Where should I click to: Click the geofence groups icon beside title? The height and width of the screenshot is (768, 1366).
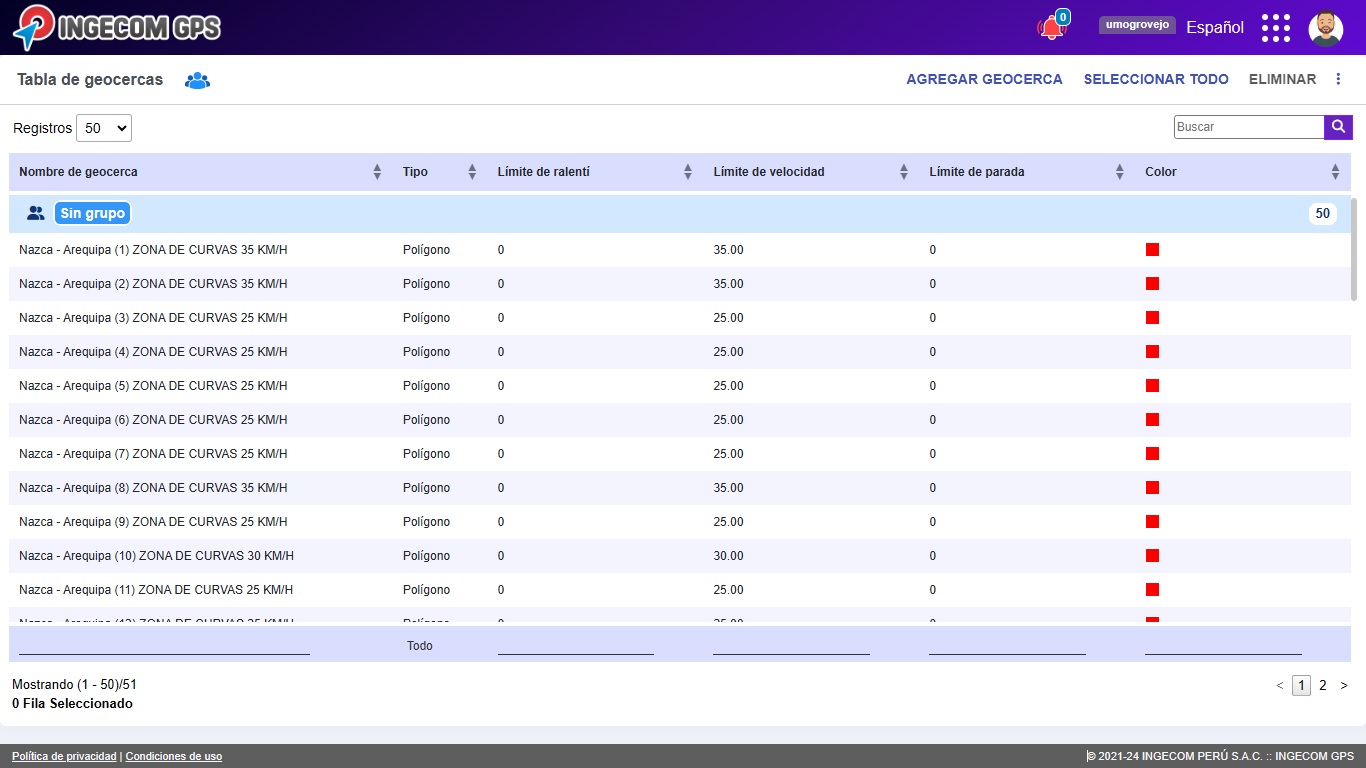[197, 80]
